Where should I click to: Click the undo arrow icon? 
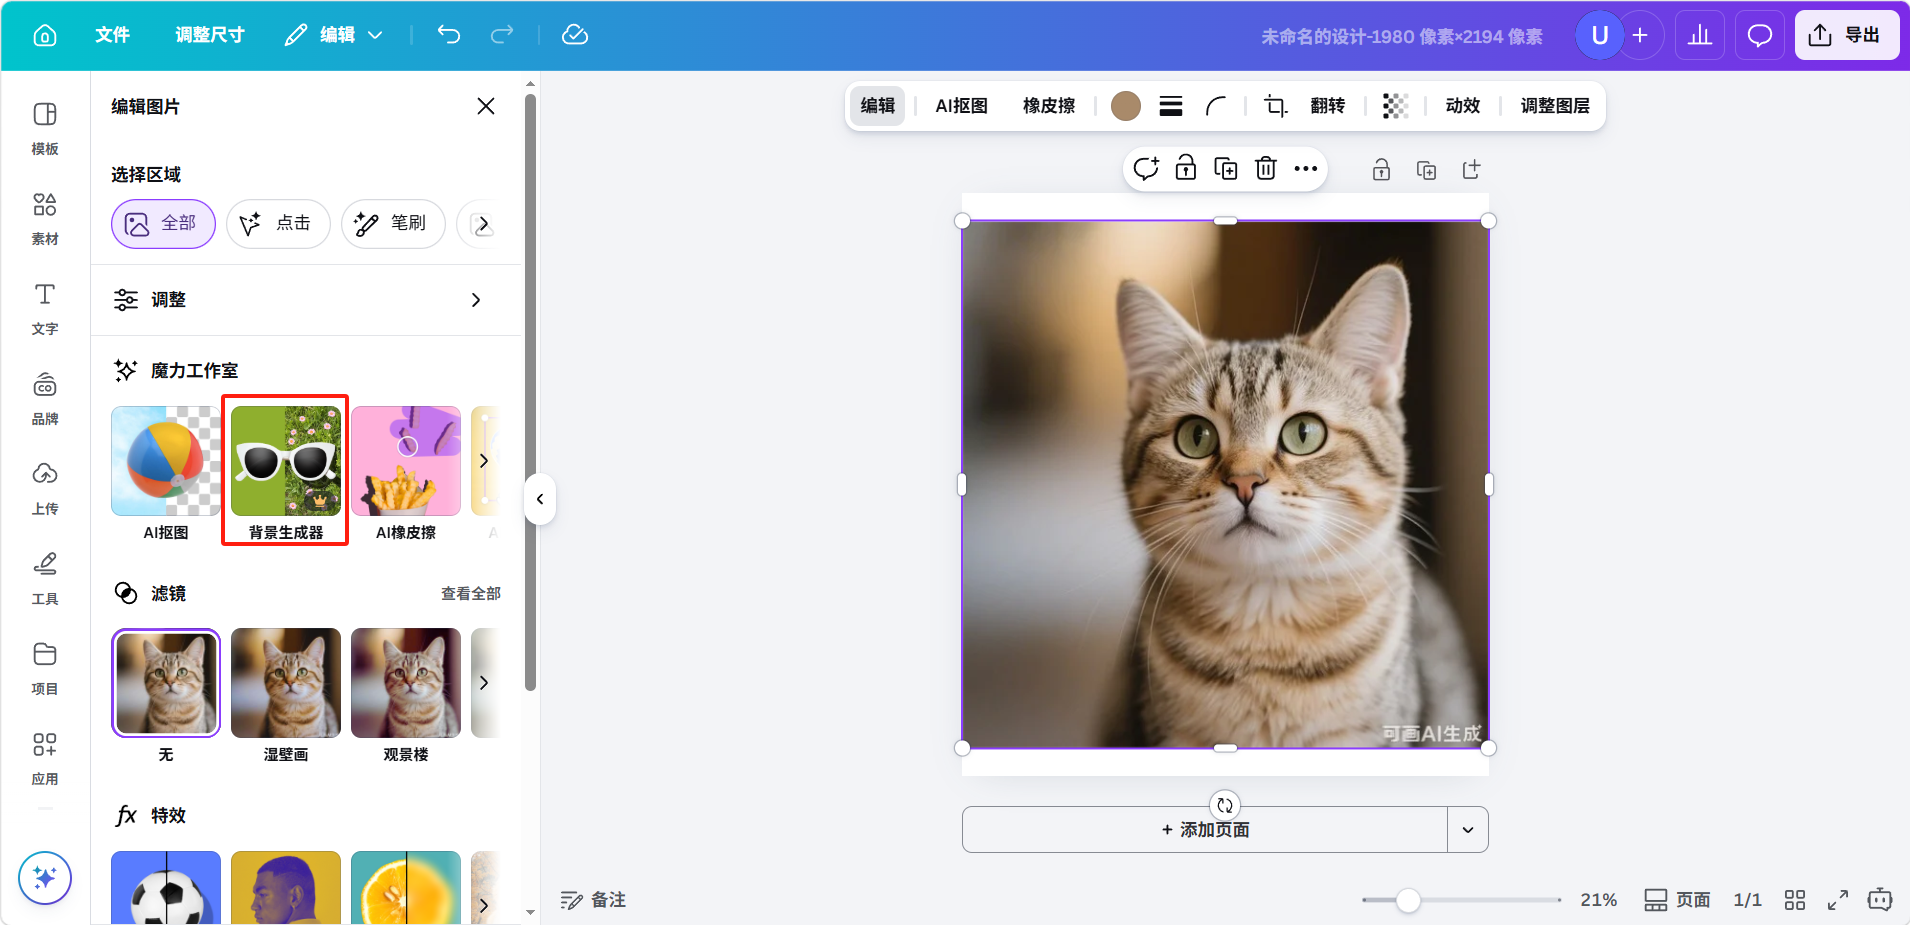tap(449, 35)
